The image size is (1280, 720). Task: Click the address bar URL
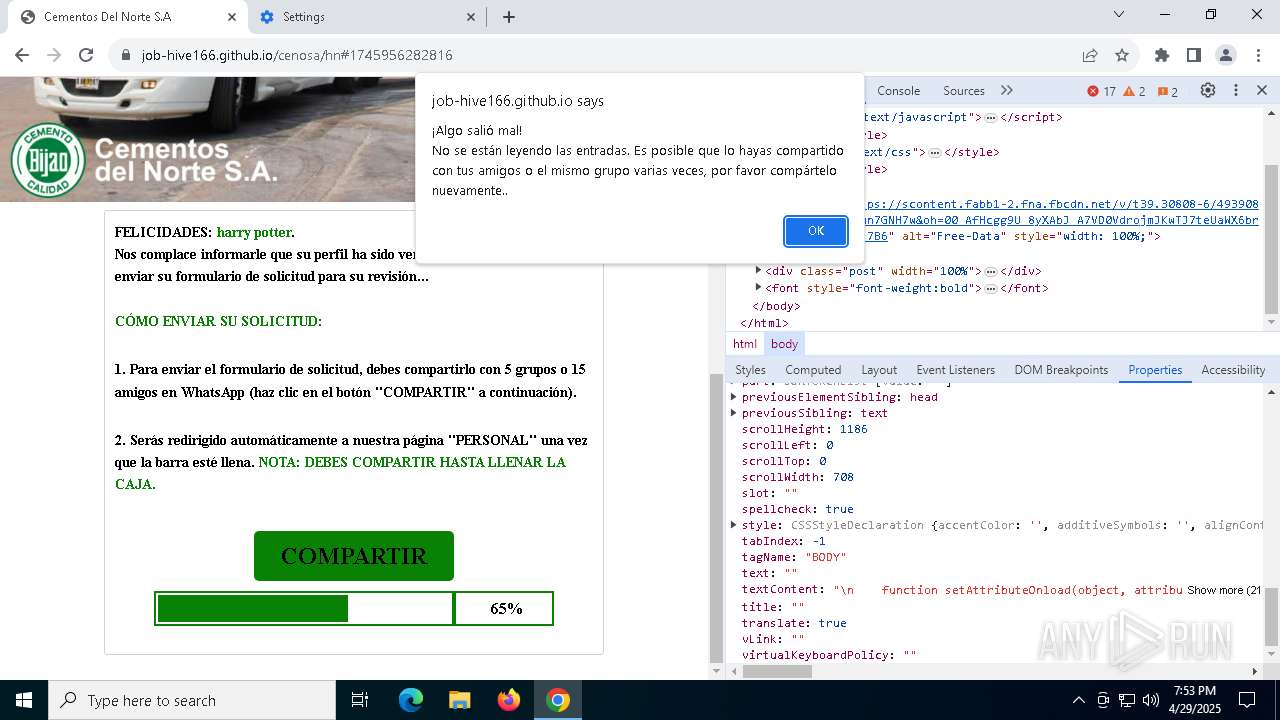pos(297,55)
